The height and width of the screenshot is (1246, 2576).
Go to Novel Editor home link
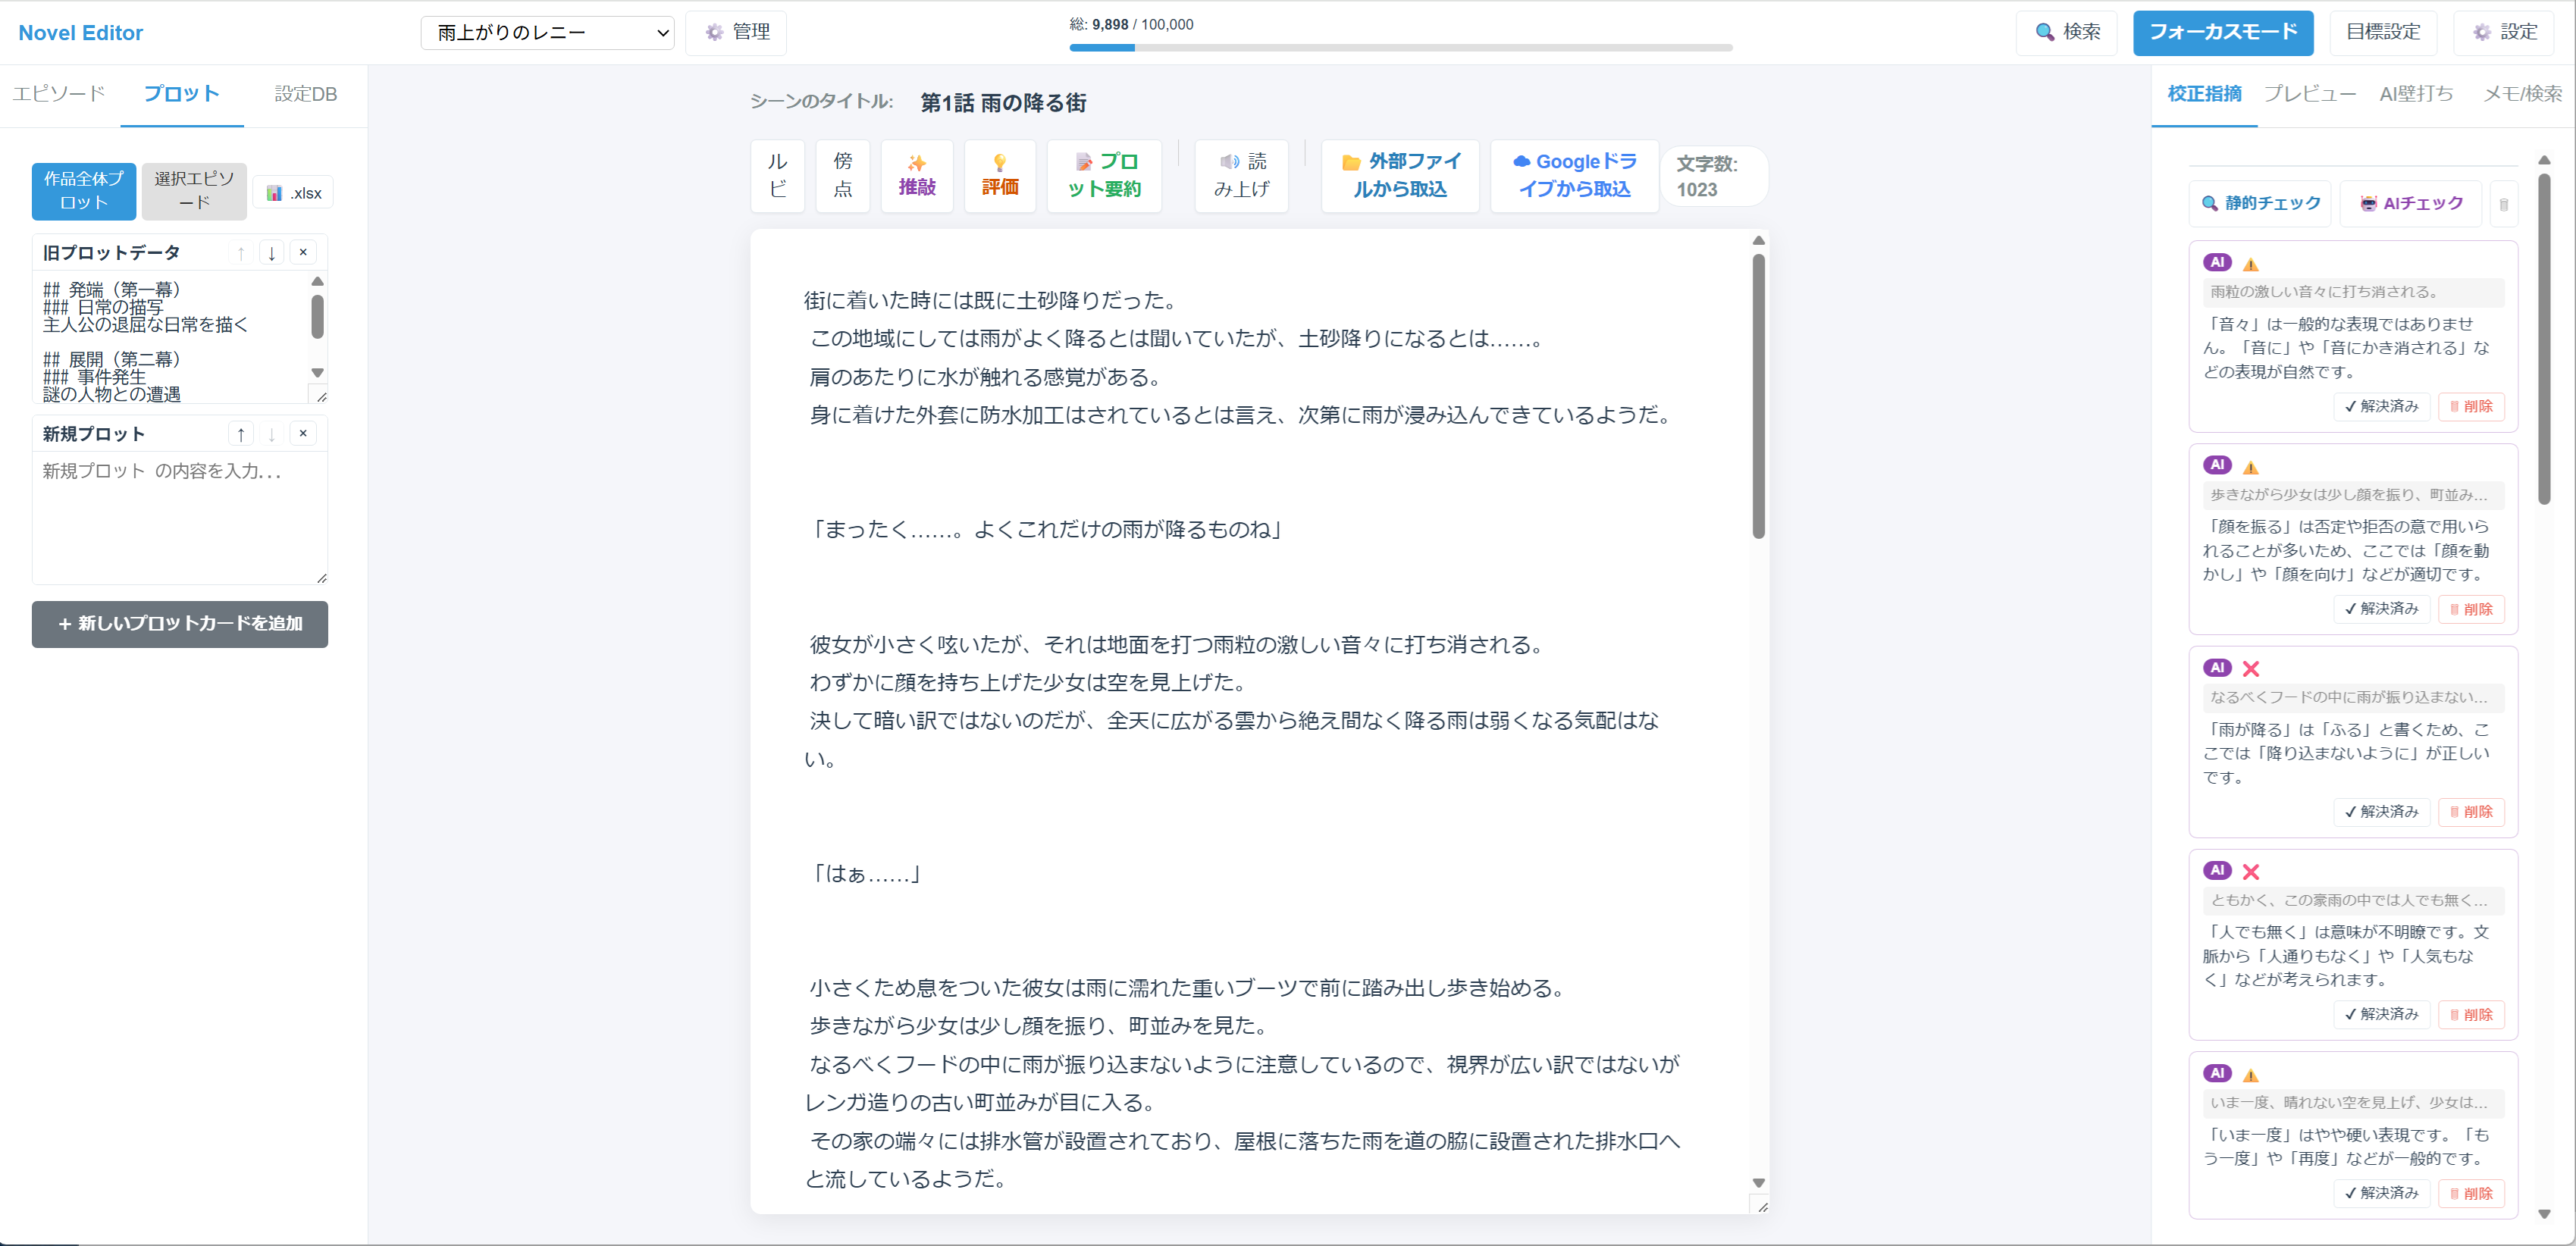coord(80,33)
